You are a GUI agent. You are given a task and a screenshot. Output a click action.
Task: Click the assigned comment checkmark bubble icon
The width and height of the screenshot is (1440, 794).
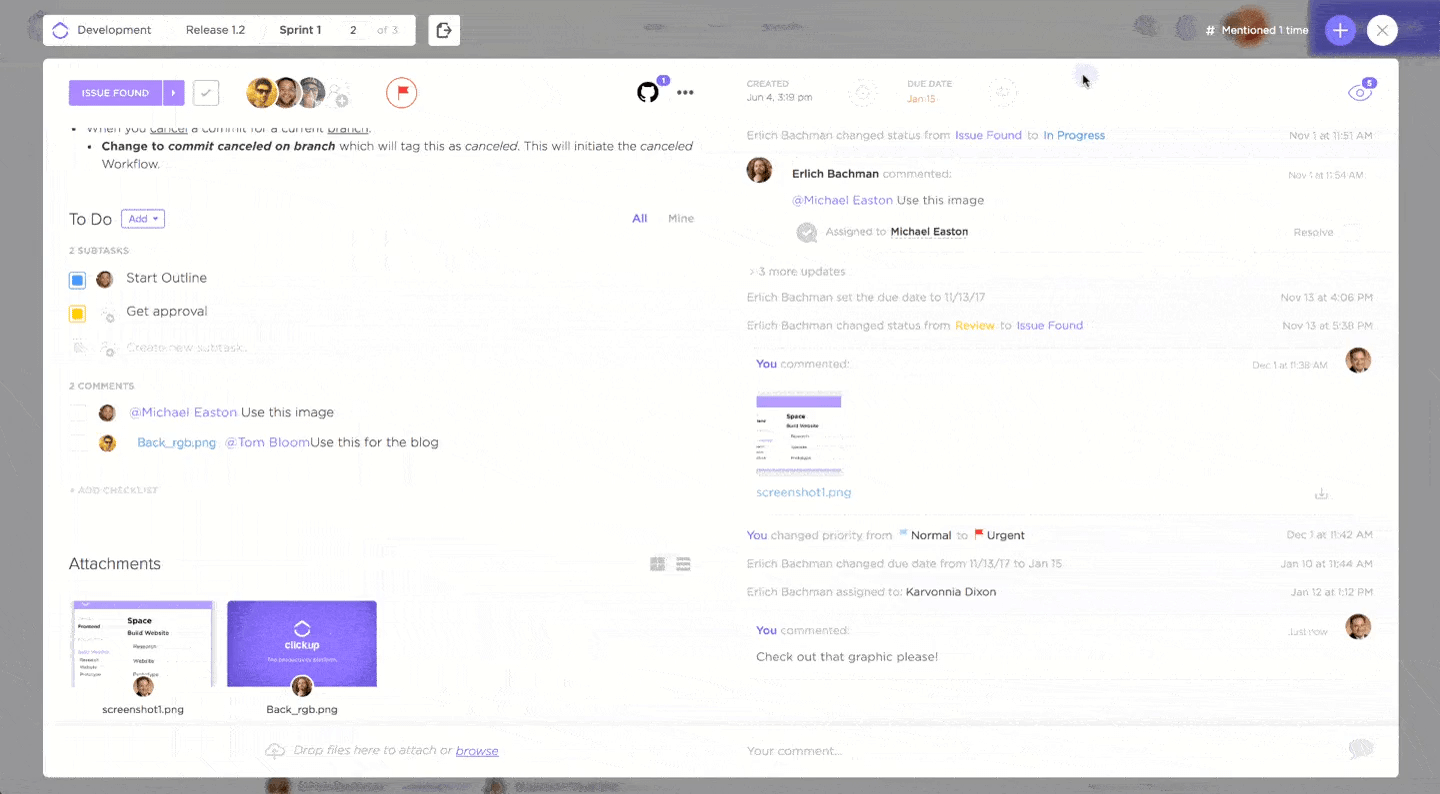pos(807,232)
